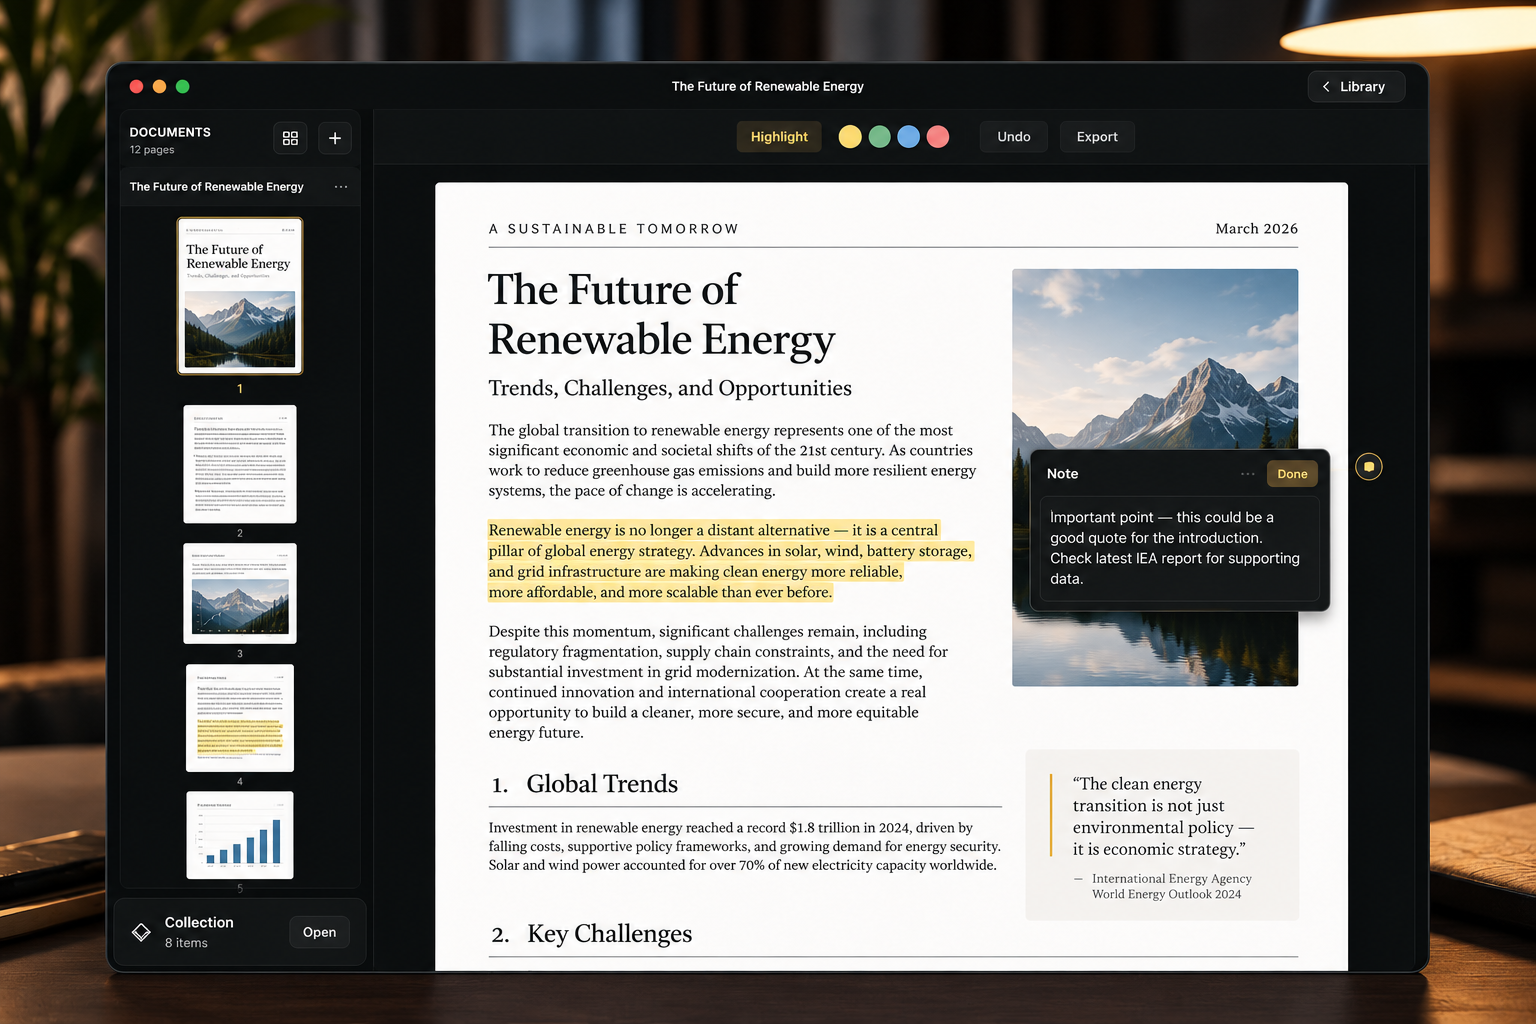Screen dimensions: 1536x1024
Task: Pick the green highlight color
Action: (879, 137)
